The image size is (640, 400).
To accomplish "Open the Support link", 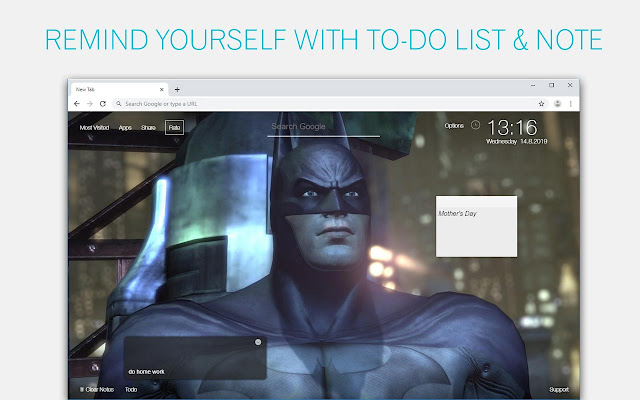I will point(559,390).
